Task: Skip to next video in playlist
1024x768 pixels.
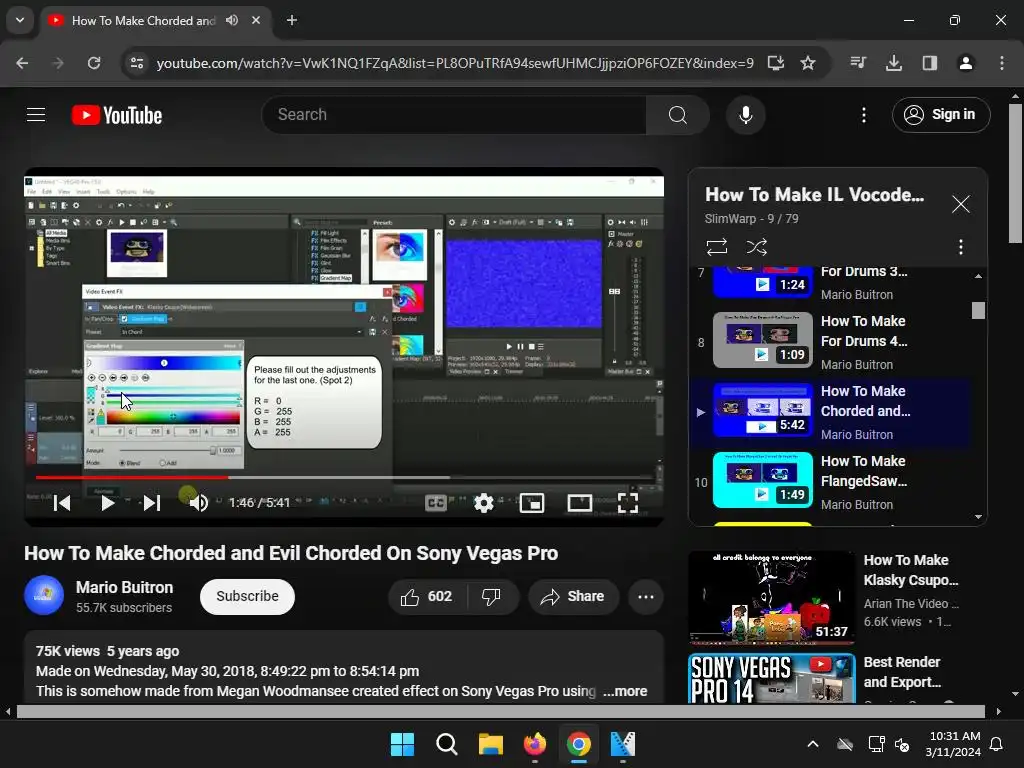Action: pyautogui.click(x=152, y=503)
